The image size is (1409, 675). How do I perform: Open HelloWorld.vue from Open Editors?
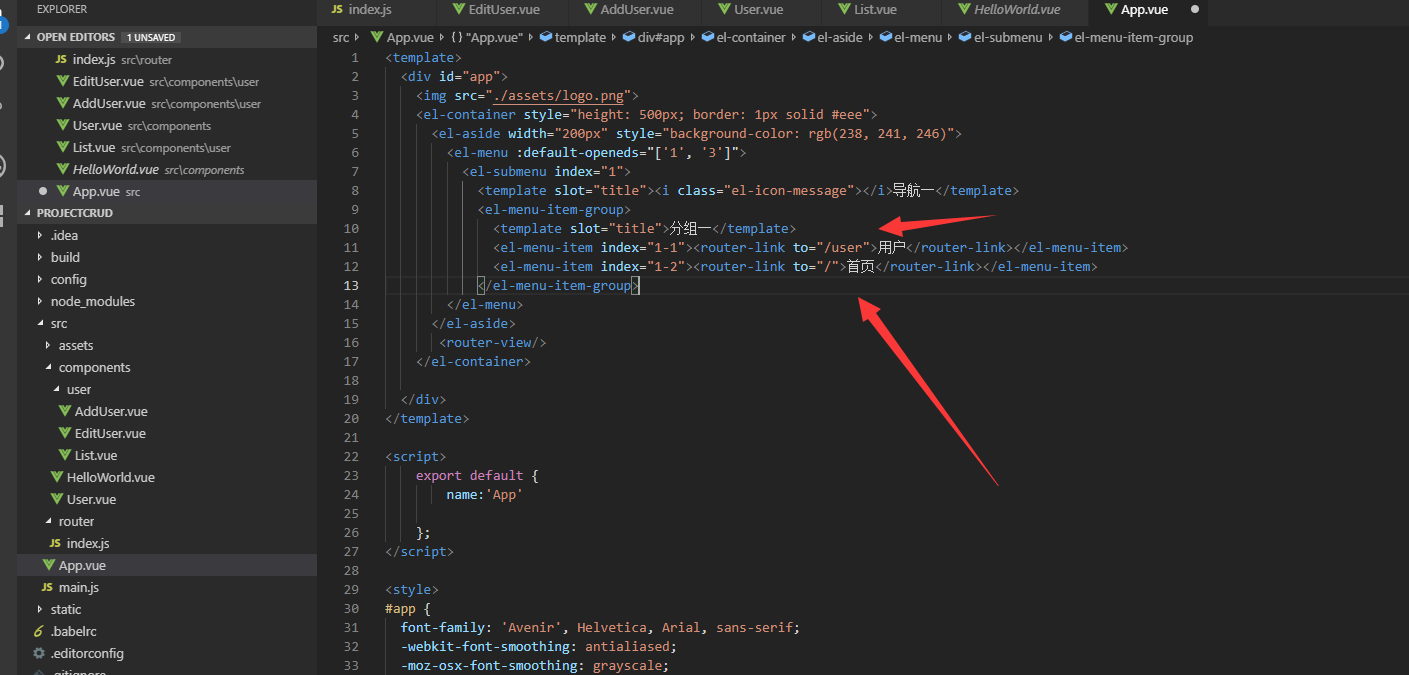(x=167, y=170)
